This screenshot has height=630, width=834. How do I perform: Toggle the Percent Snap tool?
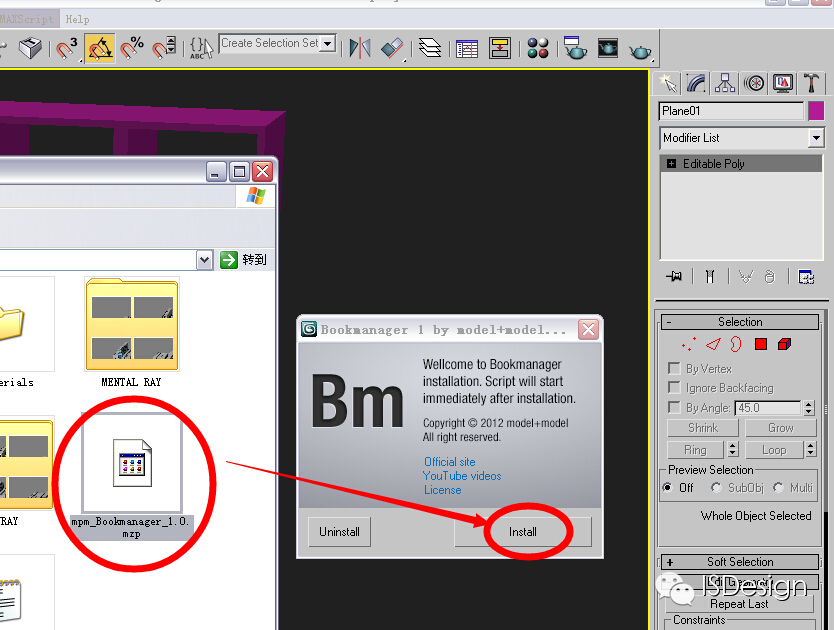(132, 48)
